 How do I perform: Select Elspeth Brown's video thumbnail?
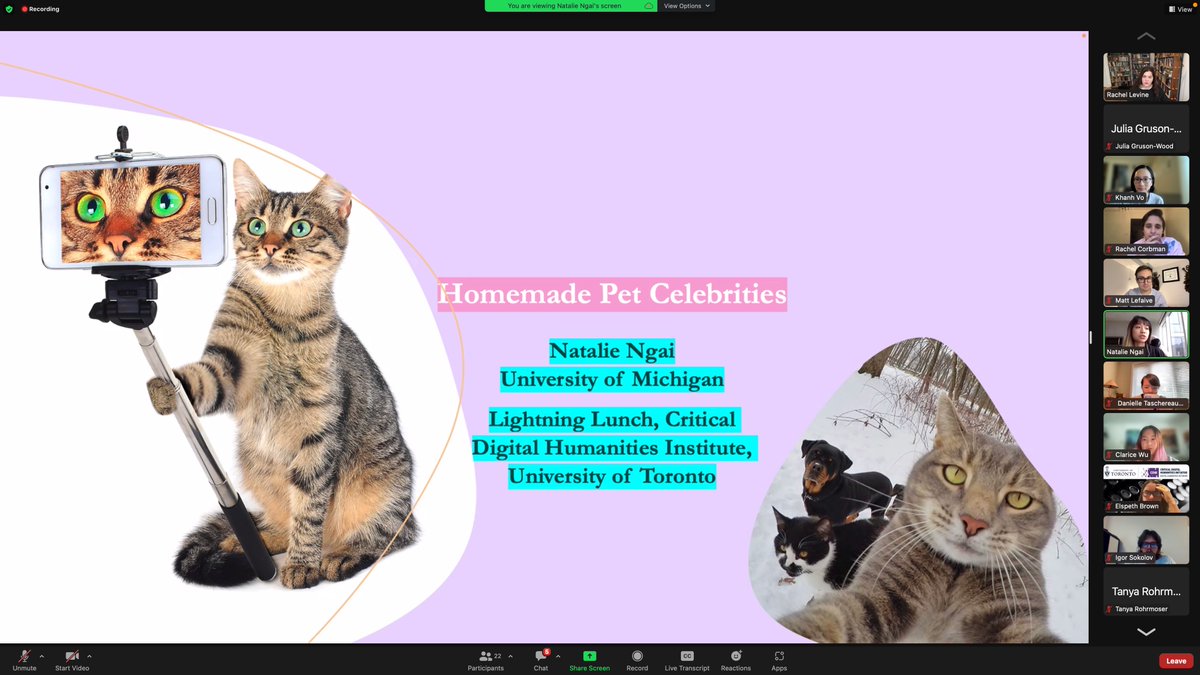(1146, 489)
